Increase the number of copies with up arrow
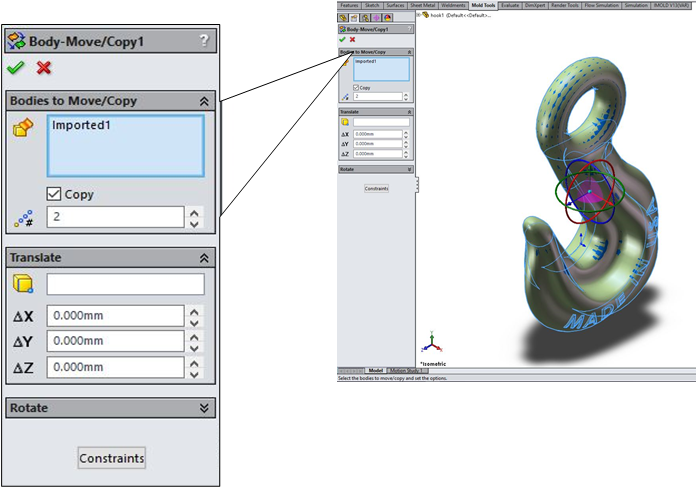Screen dimensions: 697x488 tap(195, 212)
